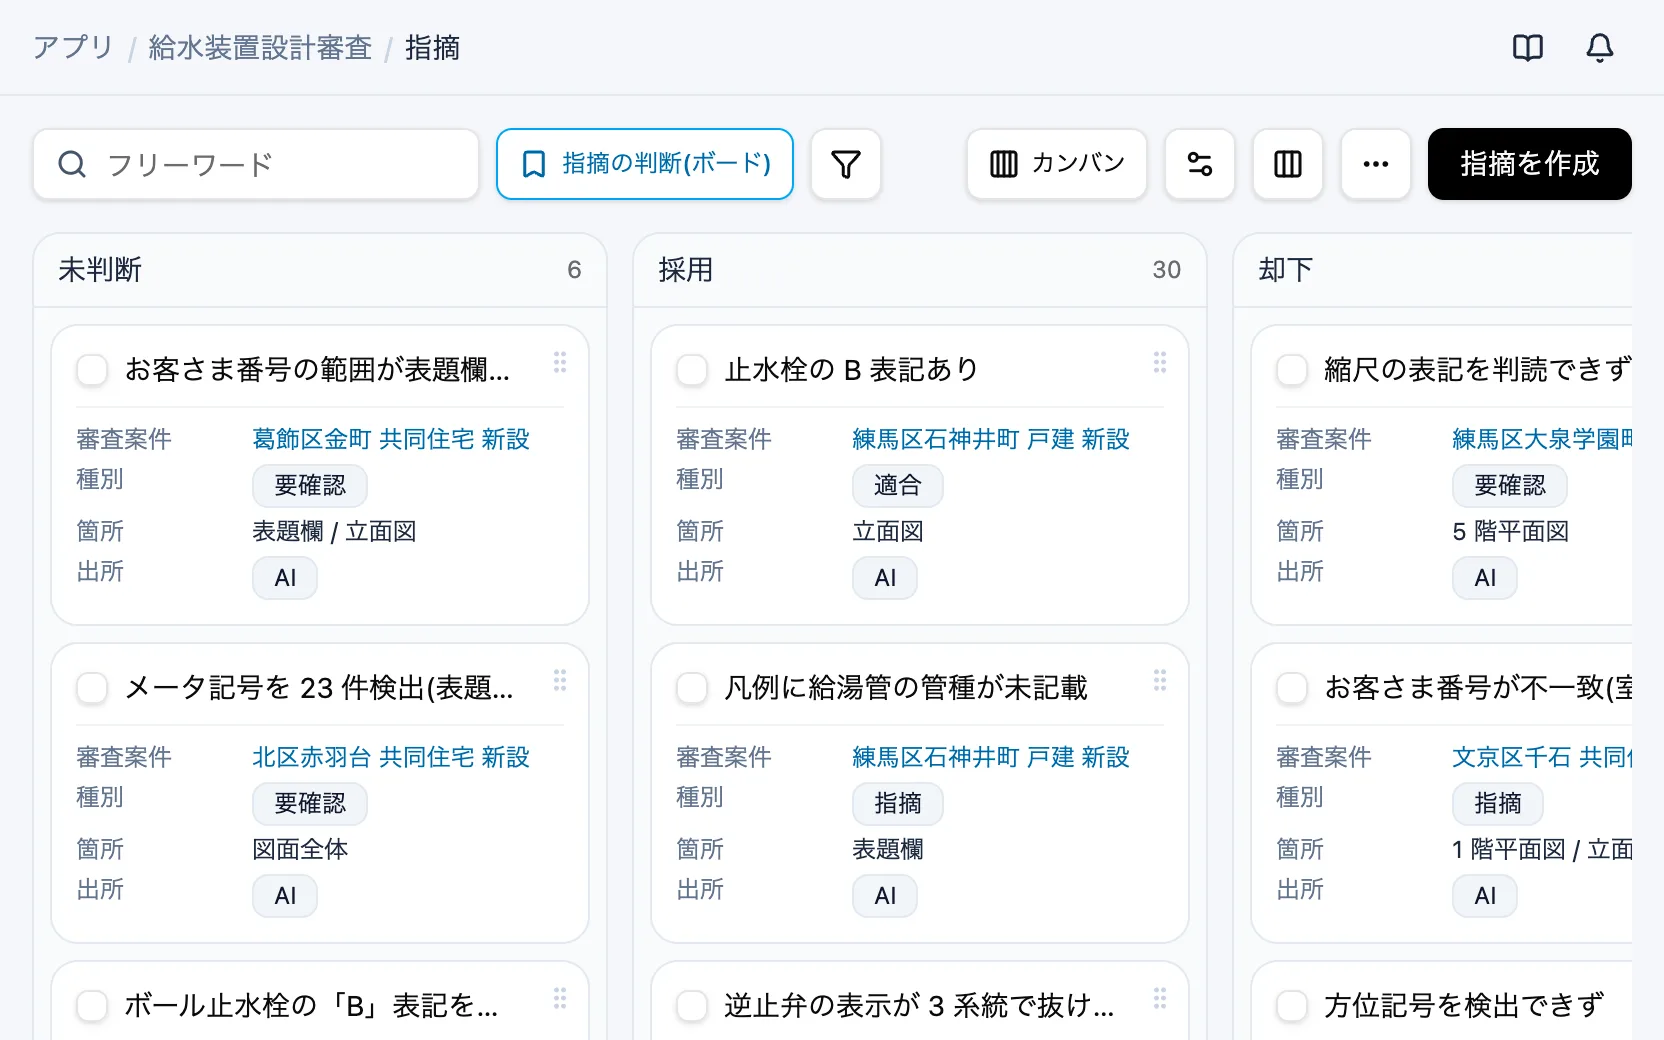Click the filter funnel icon
Screen dimensions: 1664x1040
[x=846, y=164]
